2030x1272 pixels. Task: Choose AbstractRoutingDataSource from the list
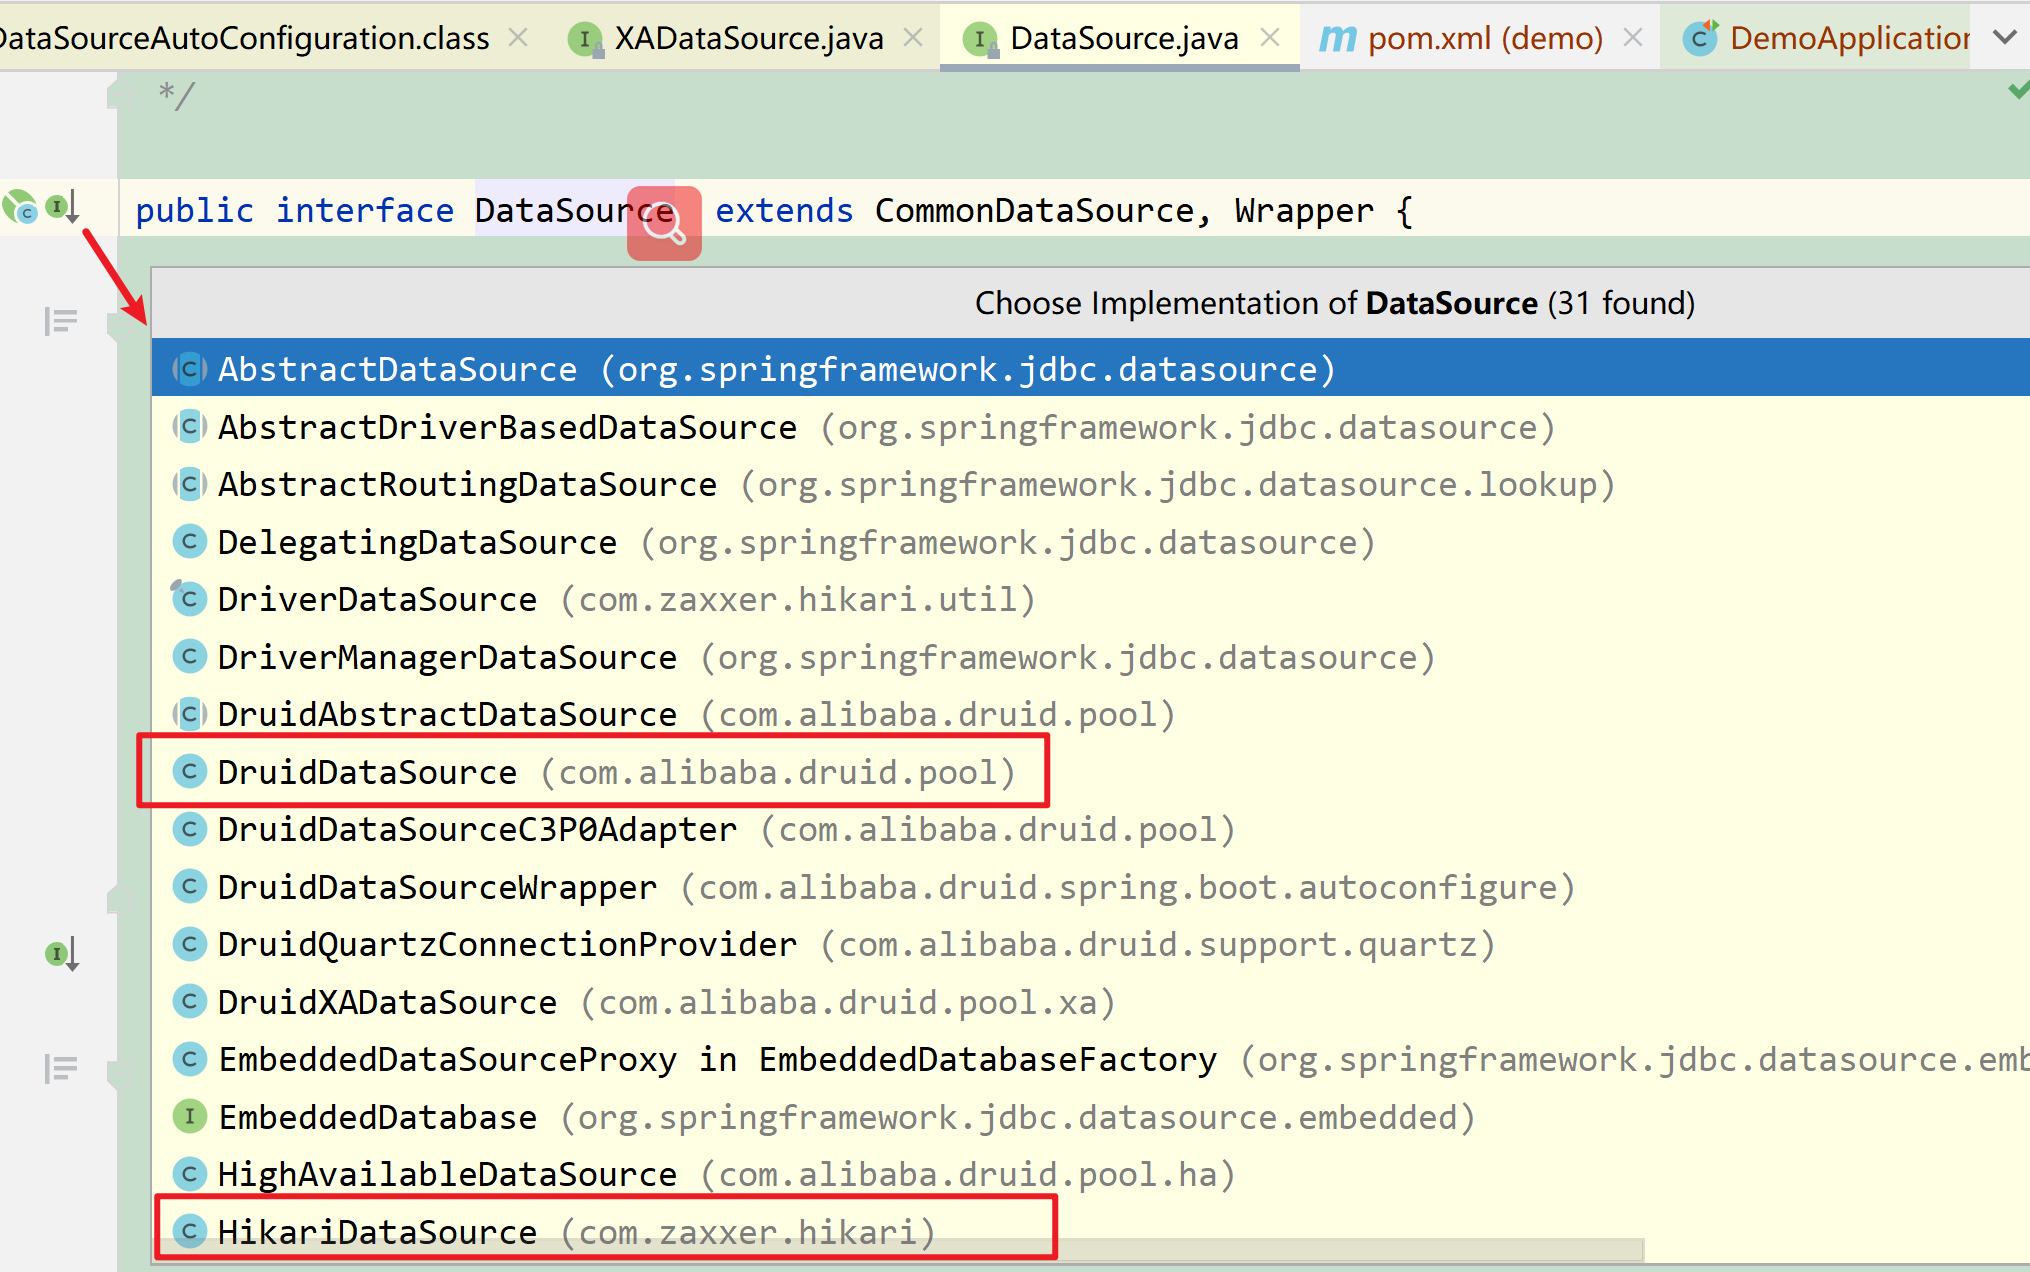pos(467,484)
